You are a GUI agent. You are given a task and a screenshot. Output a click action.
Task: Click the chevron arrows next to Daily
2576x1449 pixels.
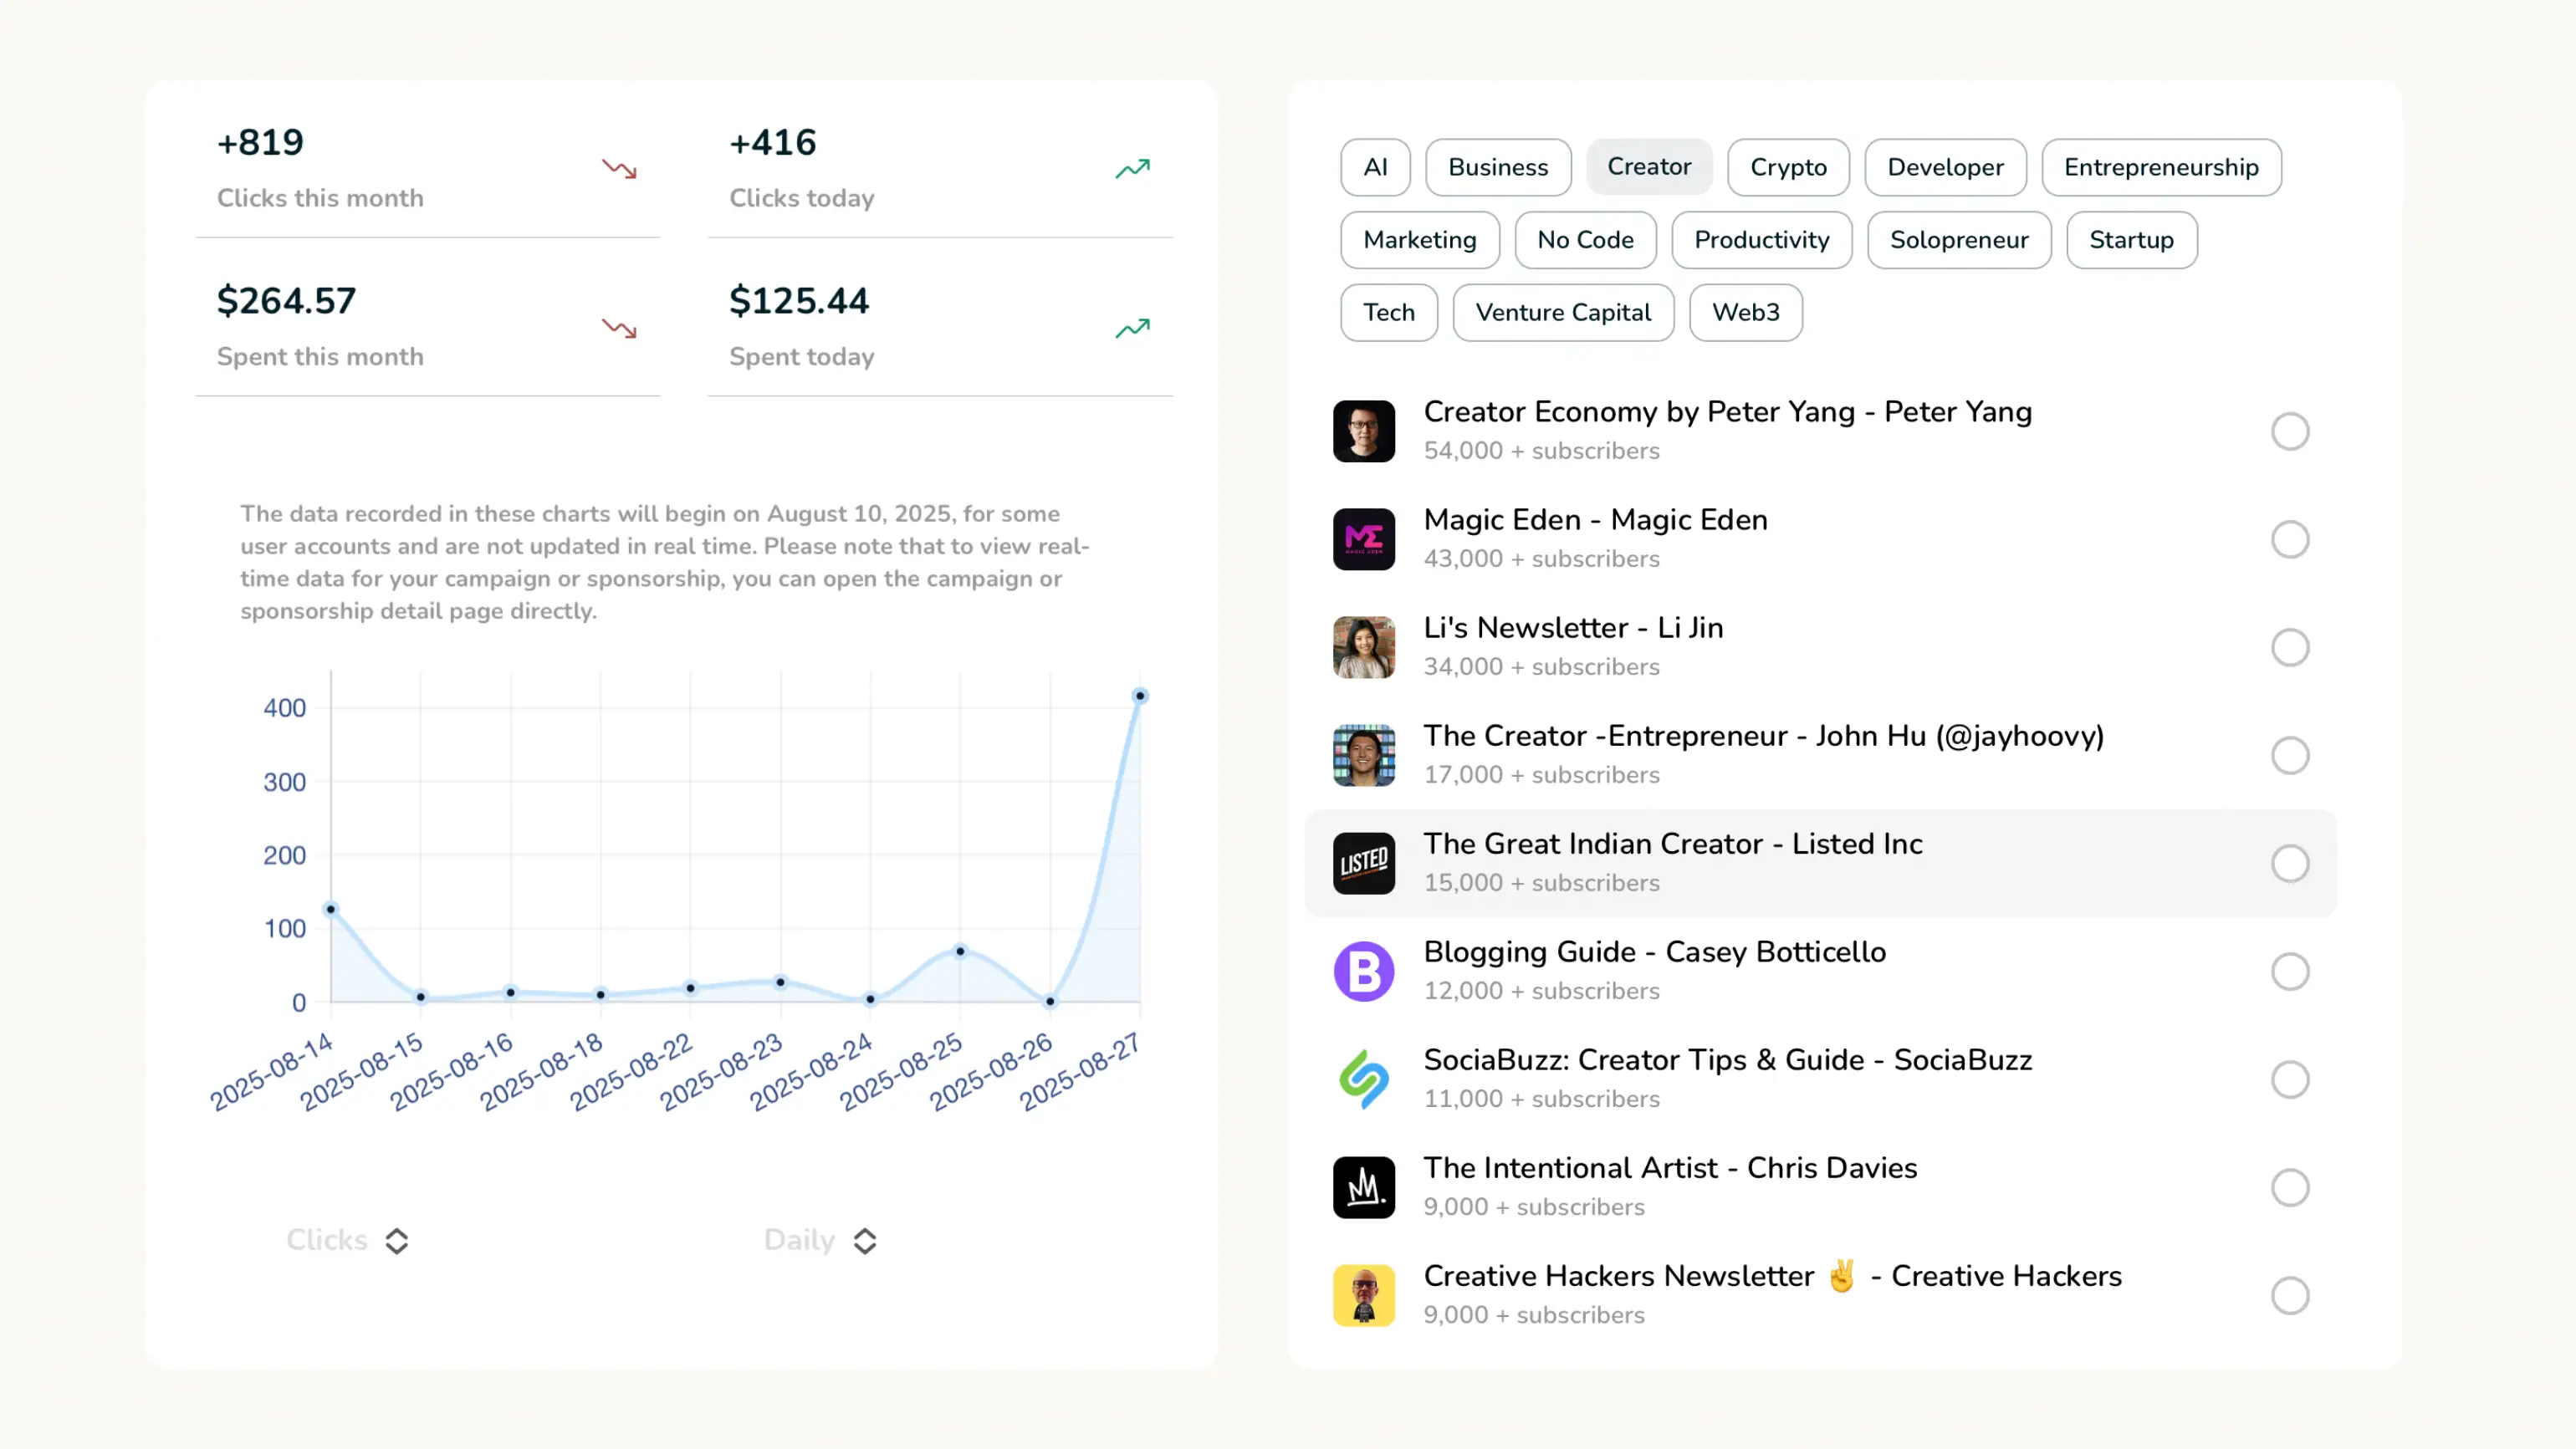coord(865,1240)
